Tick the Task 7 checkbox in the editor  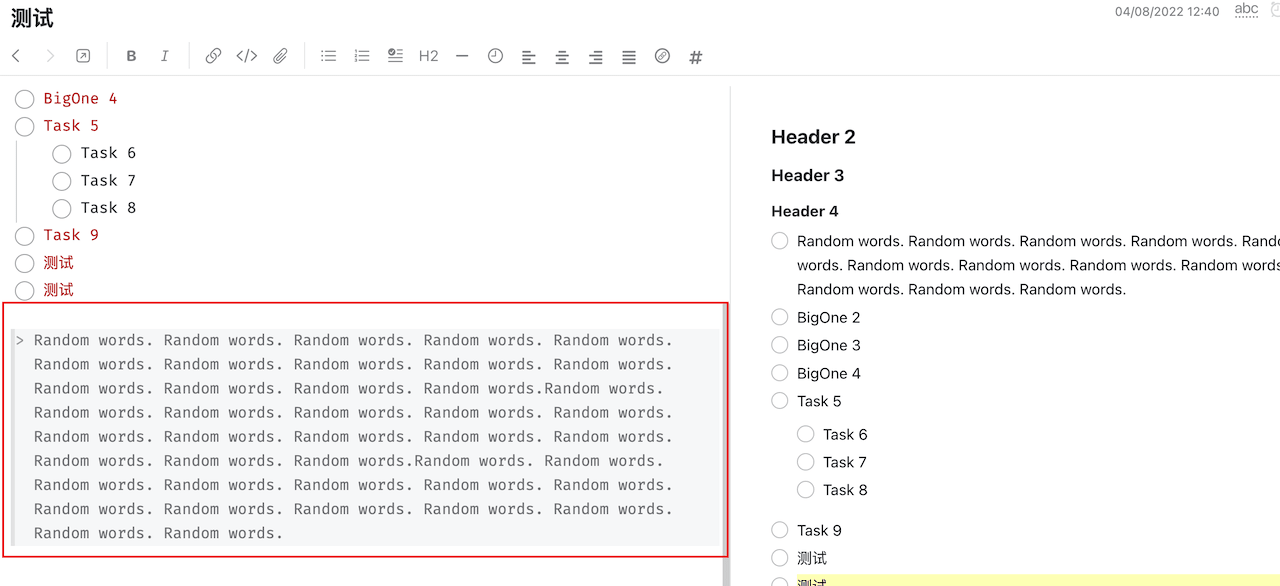(x=62, y=181)
